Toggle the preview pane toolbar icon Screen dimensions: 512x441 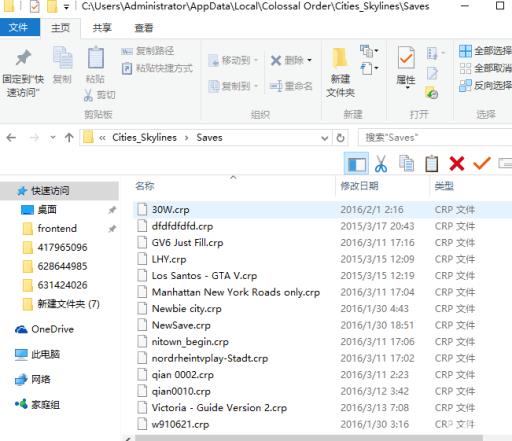[x=356, y=164]
